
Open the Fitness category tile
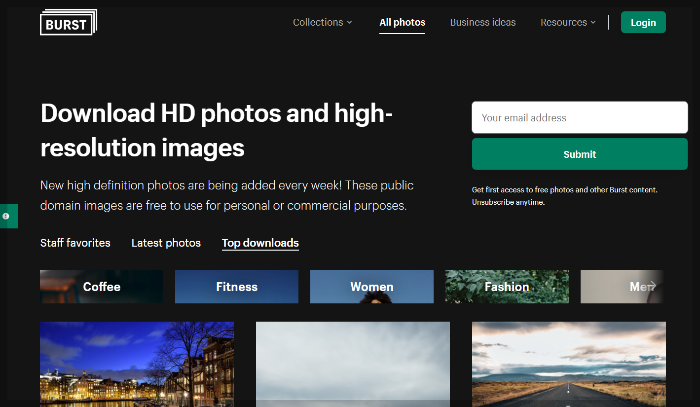[237, 287]
